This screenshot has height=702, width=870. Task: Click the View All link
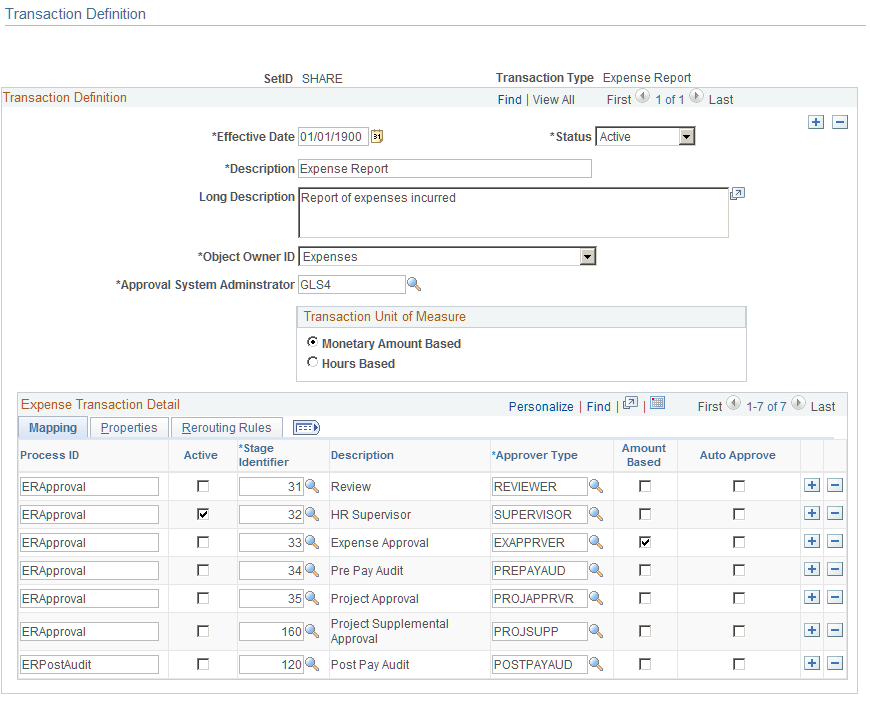click(553, 99)
